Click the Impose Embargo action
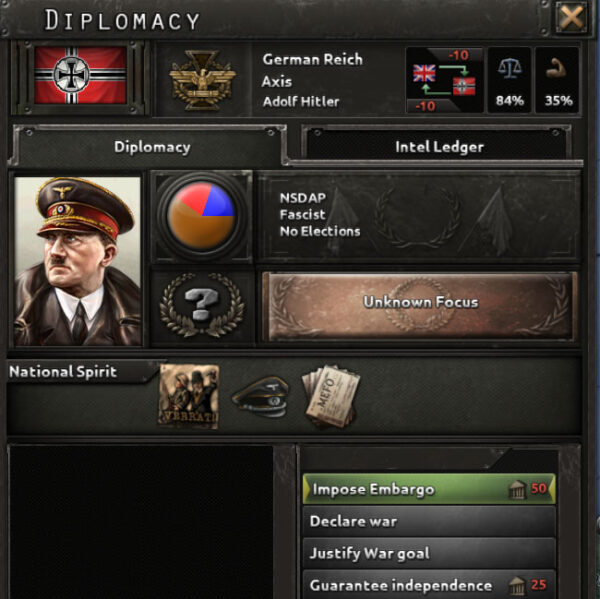Screen dimensions: 600x599 click(x=429, y=489)
